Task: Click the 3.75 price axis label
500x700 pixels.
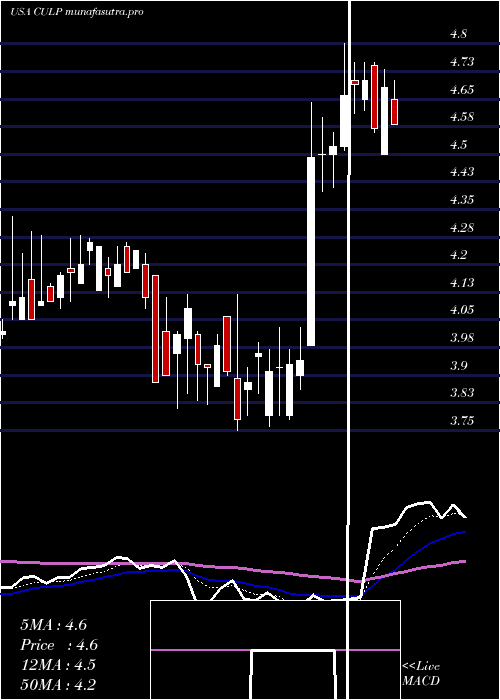Action: pyautogui.click(x=462, y=421)
